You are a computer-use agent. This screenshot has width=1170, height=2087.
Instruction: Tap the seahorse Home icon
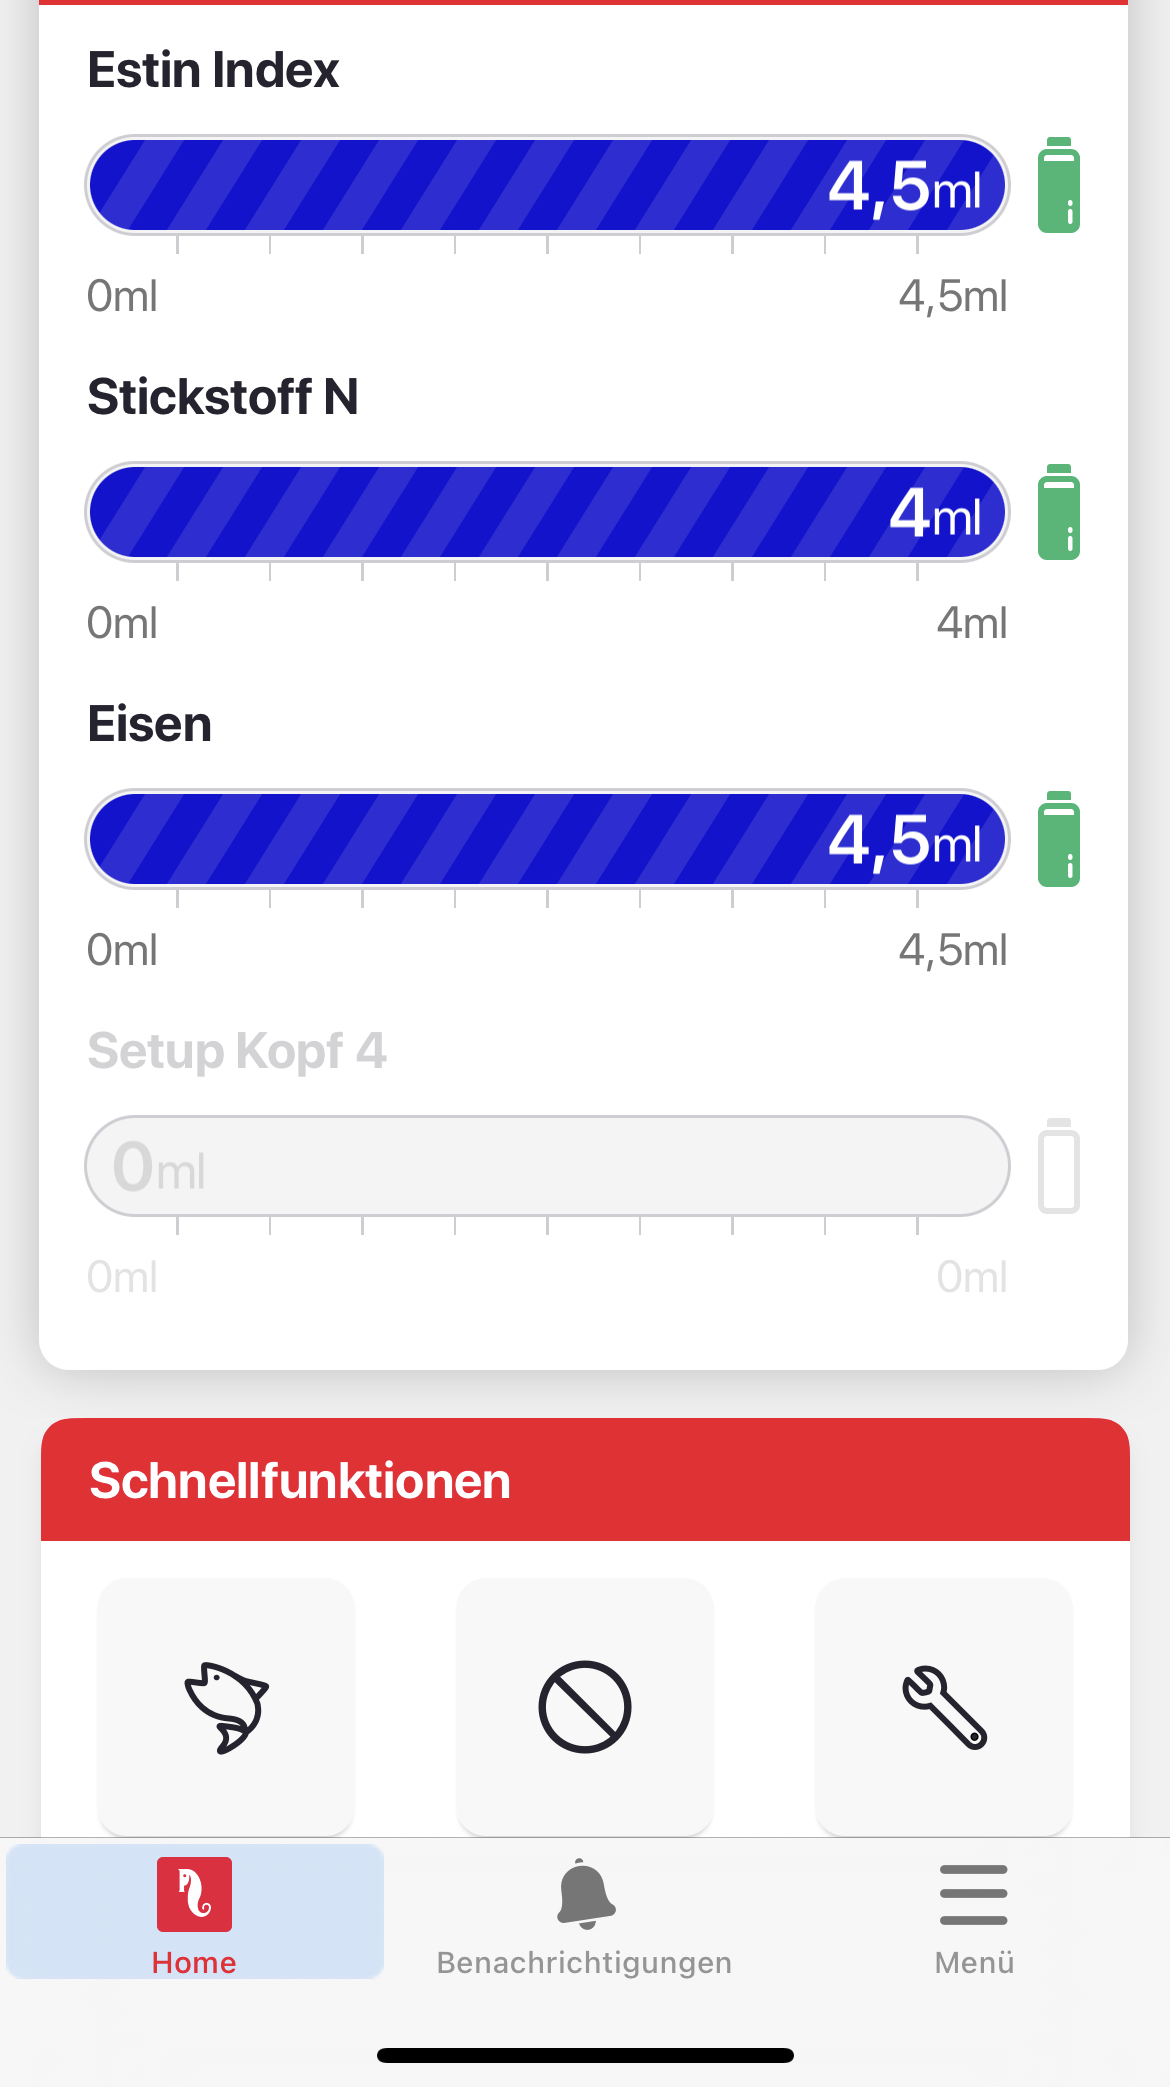(194, 1894)
